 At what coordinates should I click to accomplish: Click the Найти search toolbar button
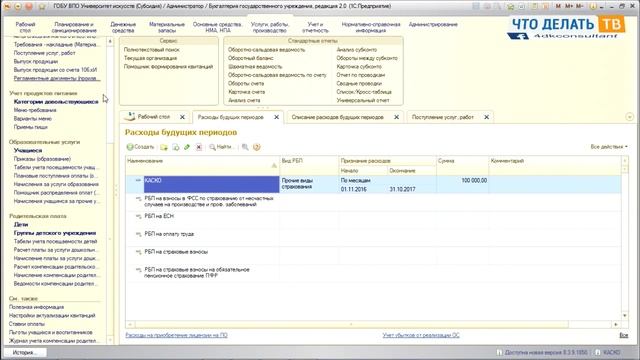(x=222, y=147)
